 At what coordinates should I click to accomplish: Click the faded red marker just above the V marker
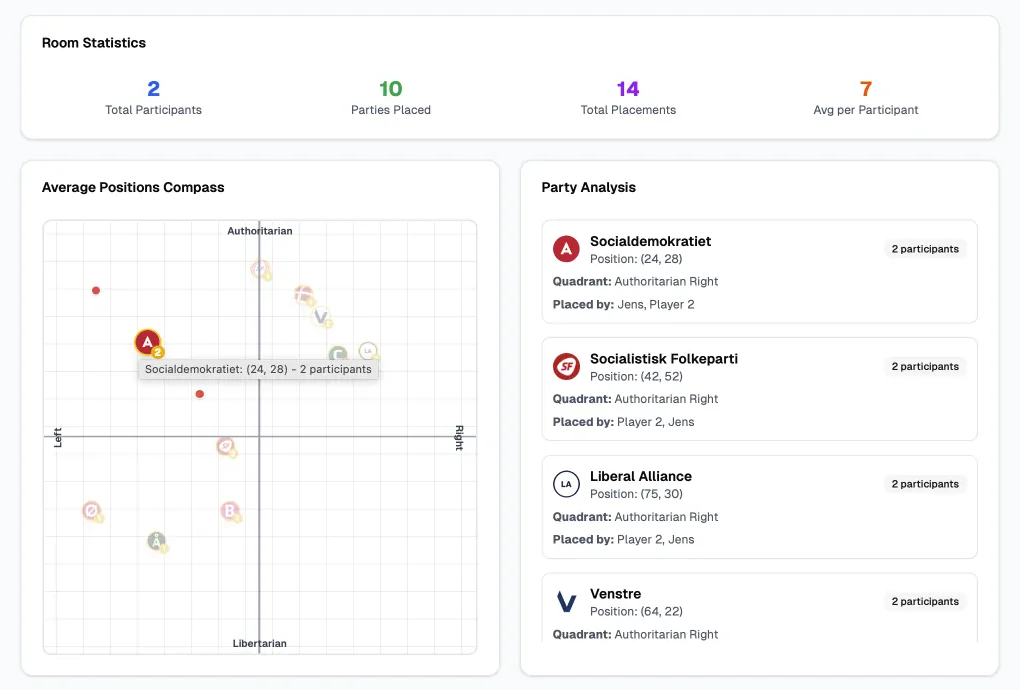[x=304, y=295]
